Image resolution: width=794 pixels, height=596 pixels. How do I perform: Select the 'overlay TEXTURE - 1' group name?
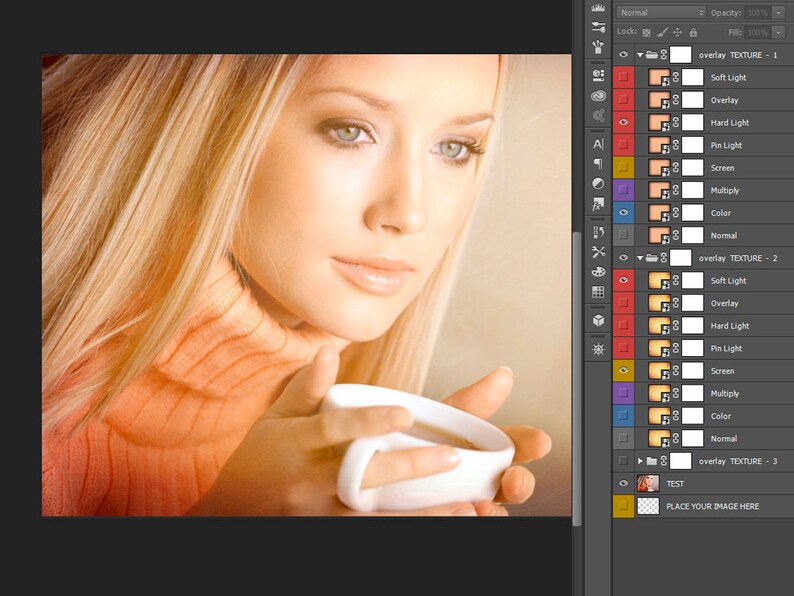(x=738, y=55)
